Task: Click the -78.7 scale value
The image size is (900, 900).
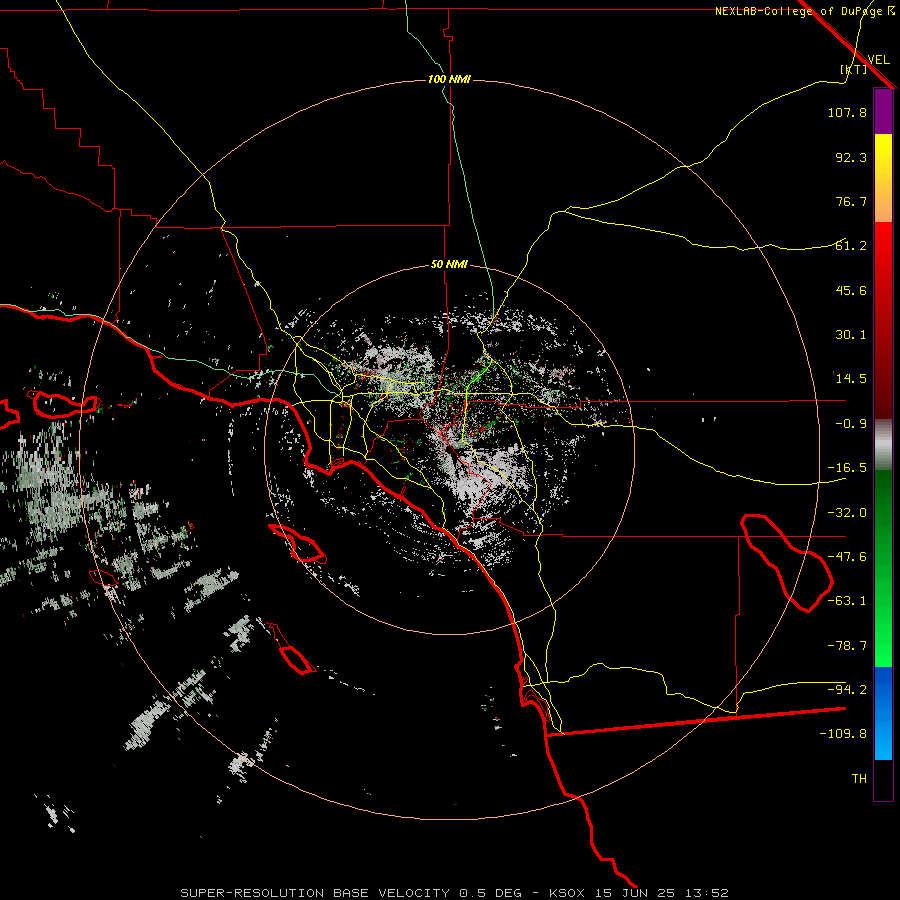Action: click(x=847, y=646)
